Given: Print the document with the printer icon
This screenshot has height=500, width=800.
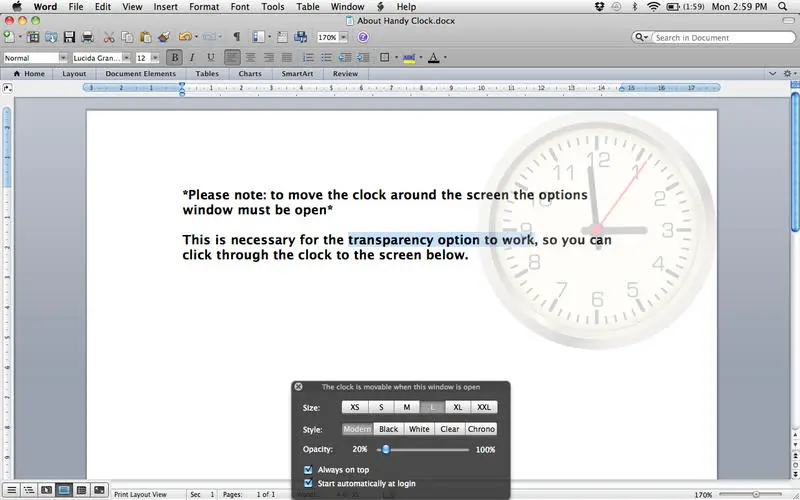Looking at the screenshot, I should (x=88, y=37).
